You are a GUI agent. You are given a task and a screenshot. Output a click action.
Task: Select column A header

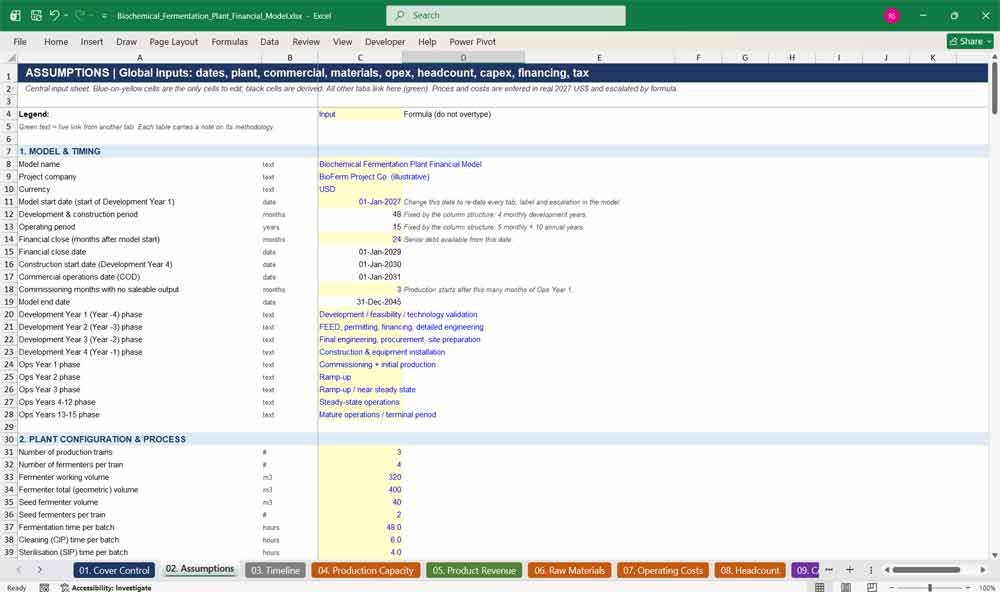coord(139,57)
